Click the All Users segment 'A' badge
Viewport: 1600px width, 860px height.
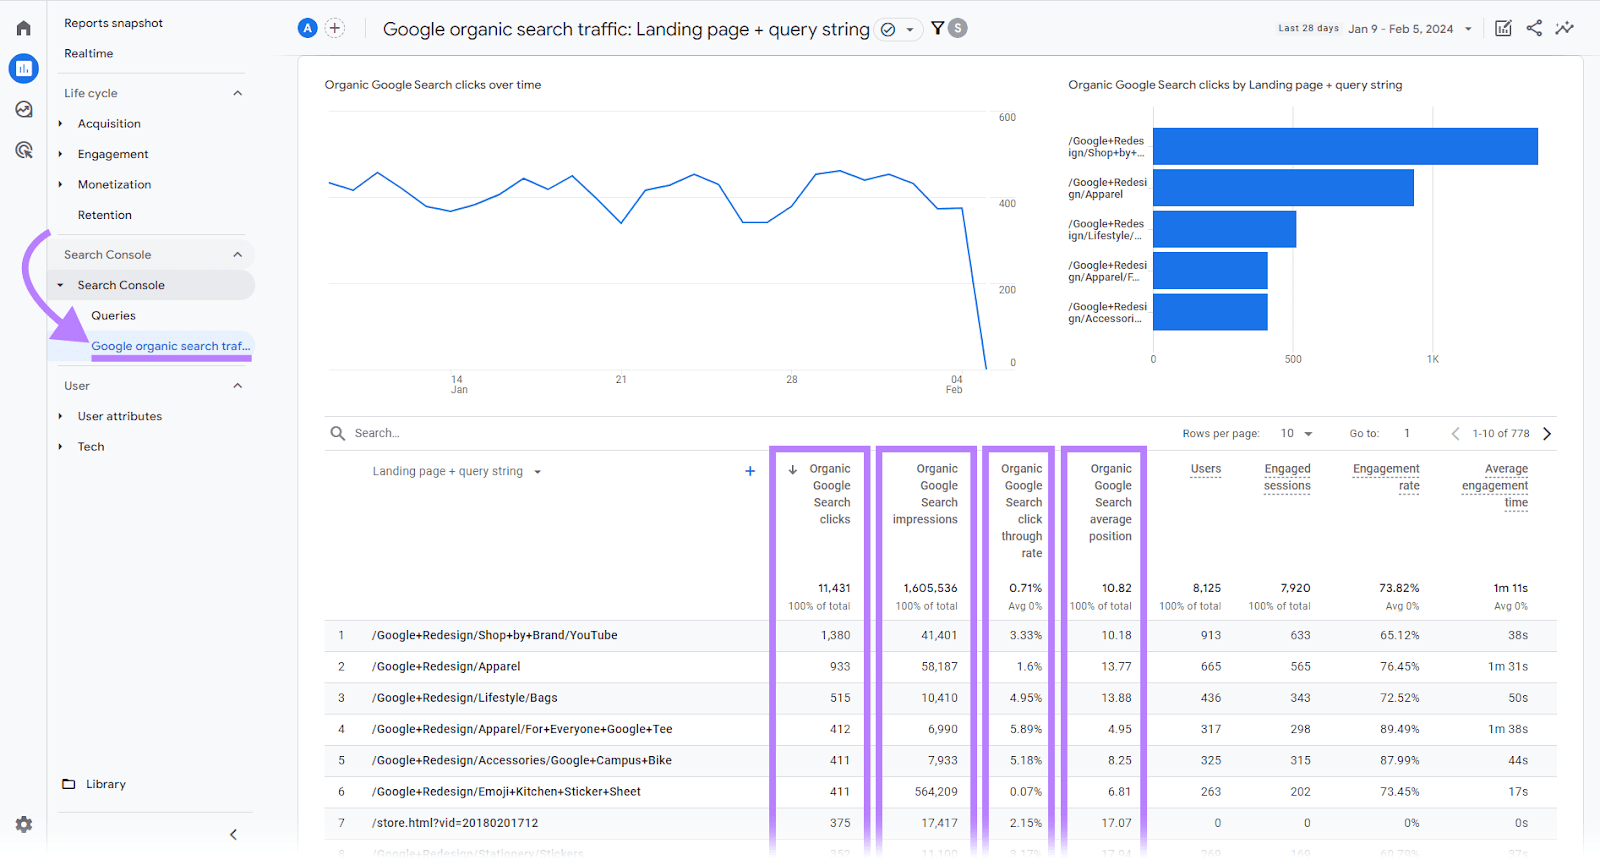307,29
